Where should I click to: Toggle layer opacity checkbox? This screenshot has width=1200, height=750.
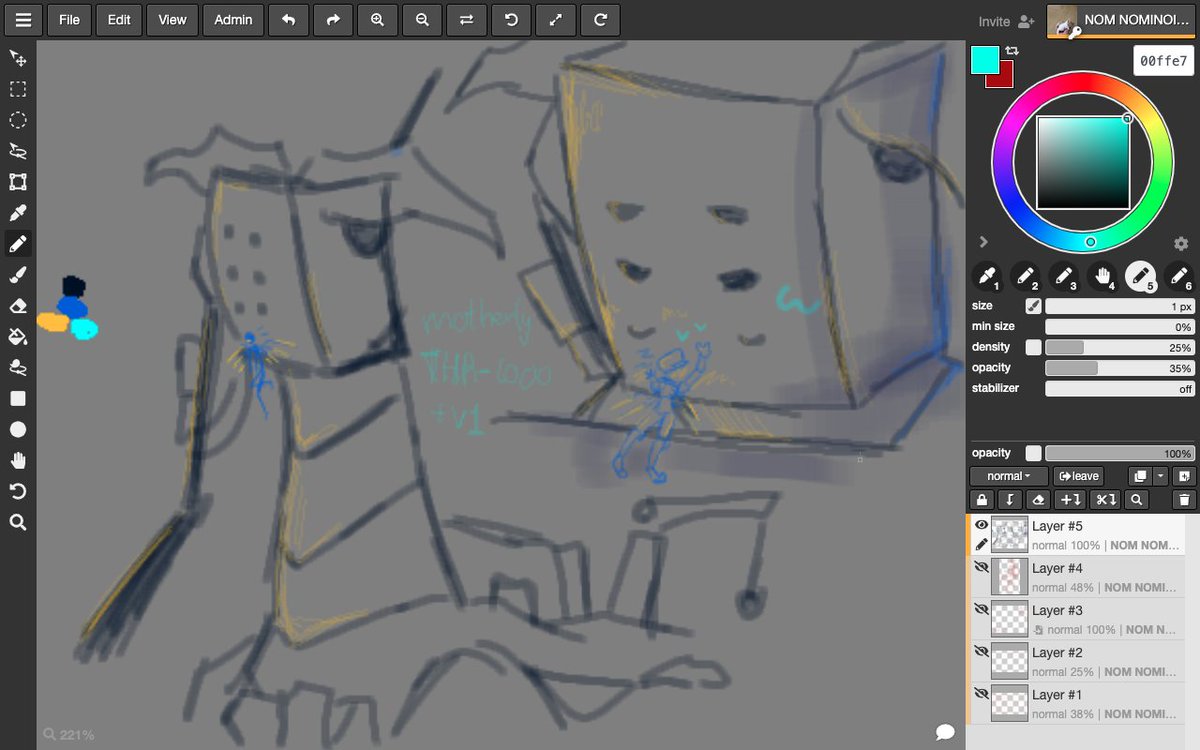pyautogui.click(x=1033, y=453)
